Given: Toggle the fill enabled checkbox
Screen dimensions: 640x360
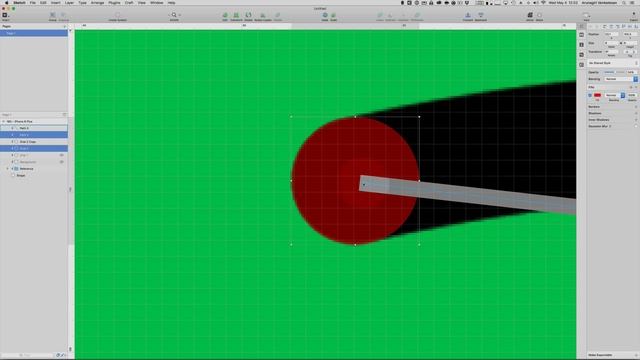Looking at the screenshot, I should click(590, 95).
